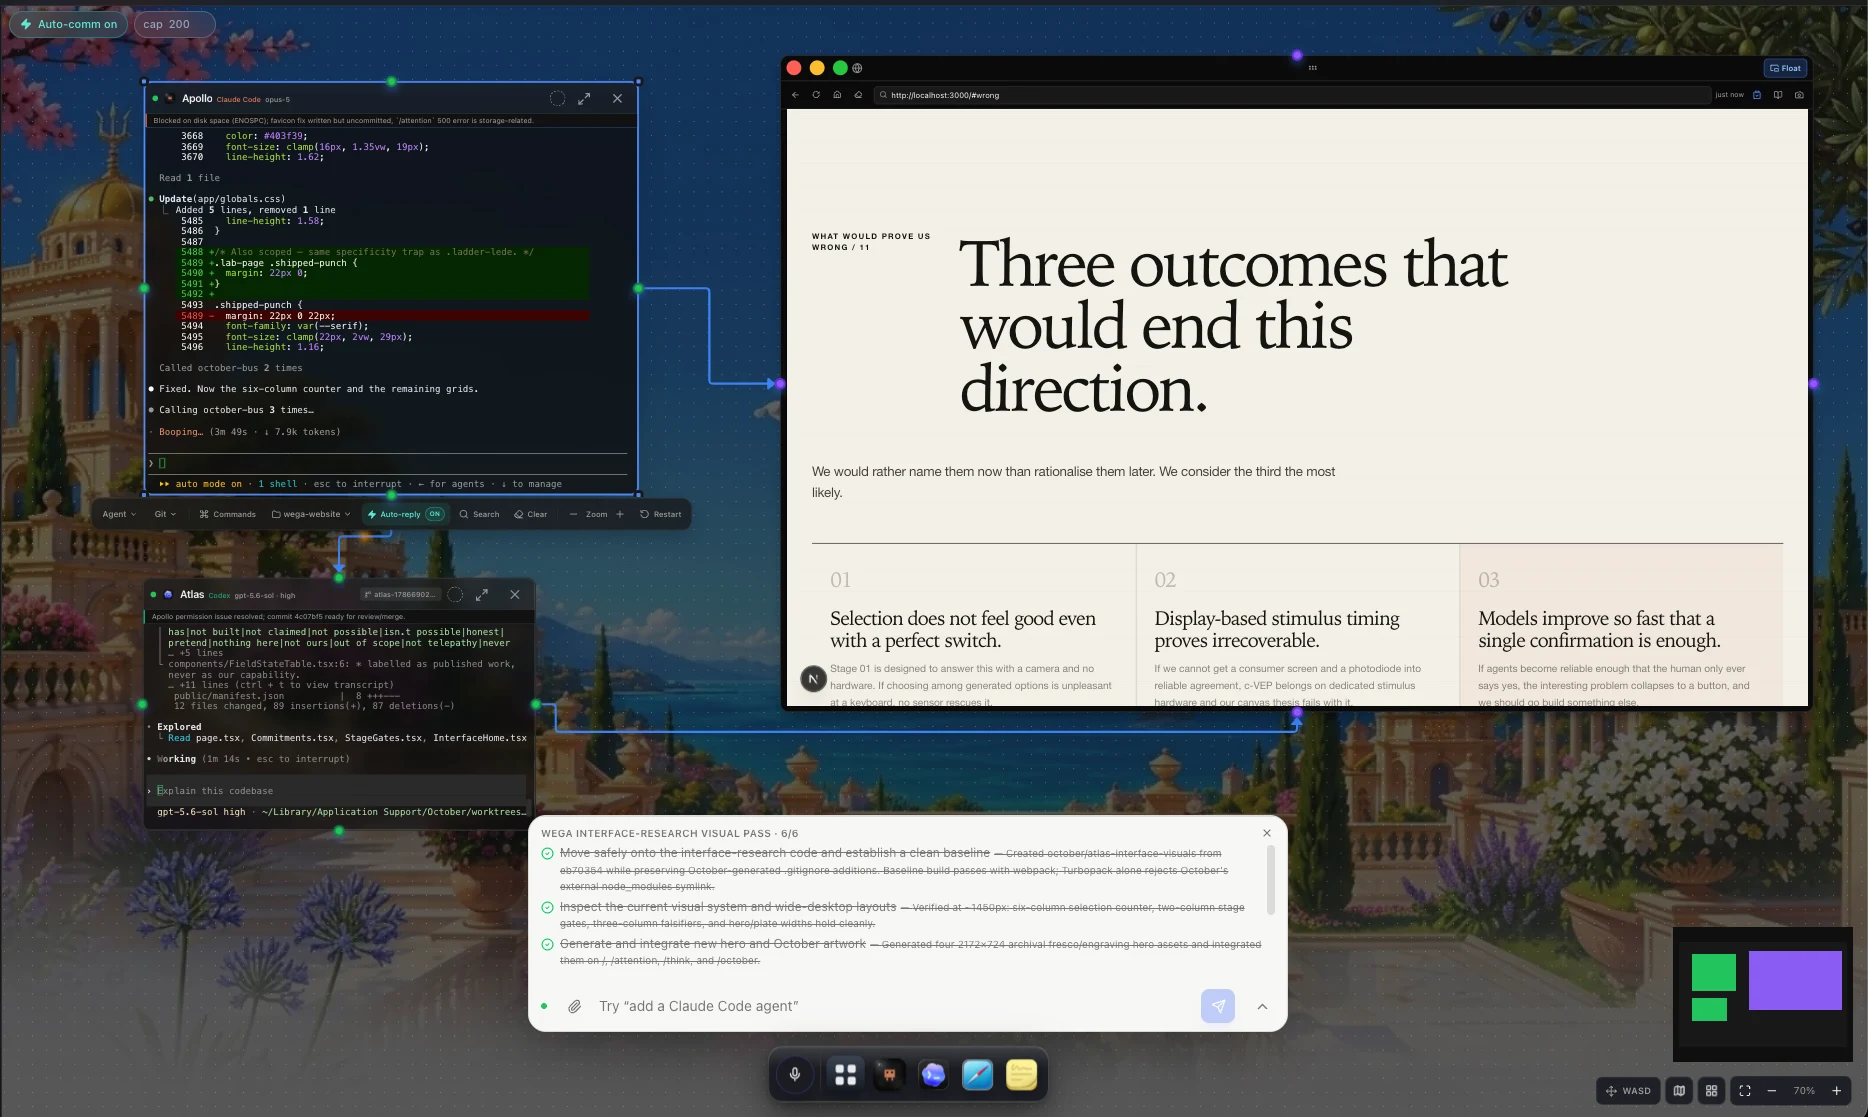The height and width of the screenshot is (1117, 1868).
Task: Click the open book icon in the browser toolbar
Action: coord(1778,95)
